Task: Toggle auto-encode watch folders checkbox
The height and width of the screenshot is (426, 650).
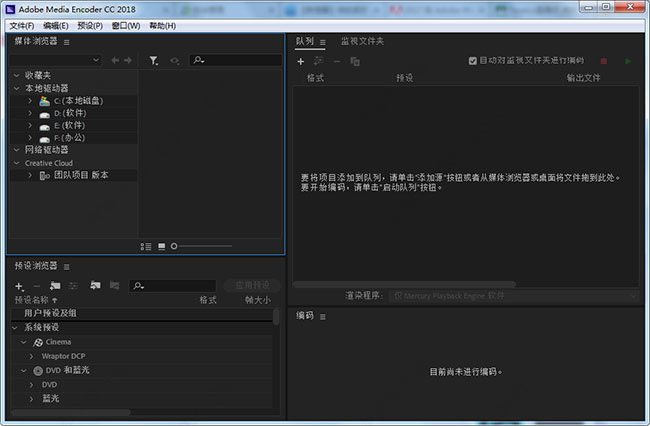Action: (x=472, y=61)
